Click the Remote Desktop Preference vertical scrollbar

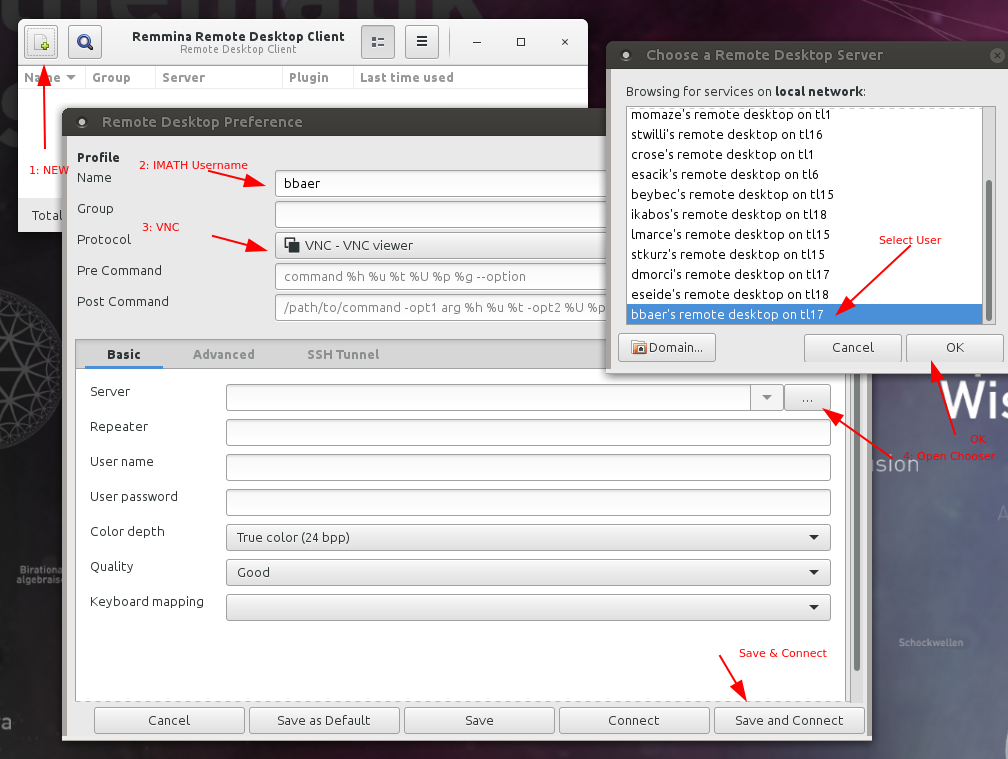pyautogui.click(x=856, y=521)
